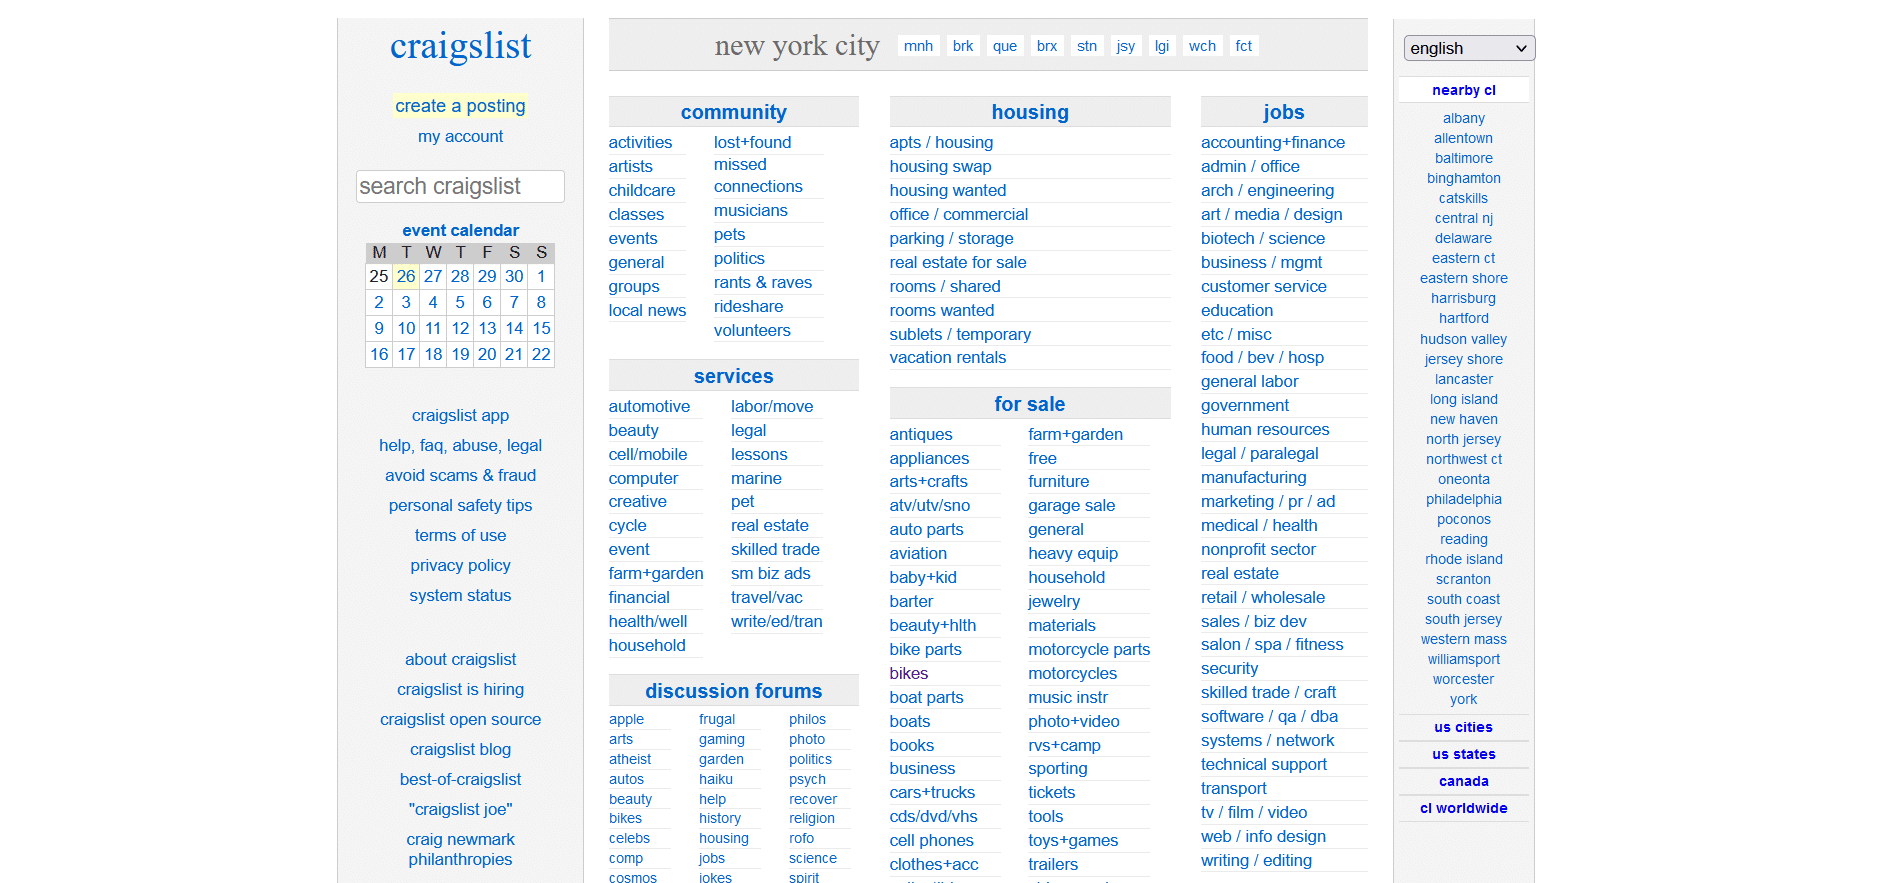
Task: Collapse the nearby cl section
Action: click(x=1463, y=90)
